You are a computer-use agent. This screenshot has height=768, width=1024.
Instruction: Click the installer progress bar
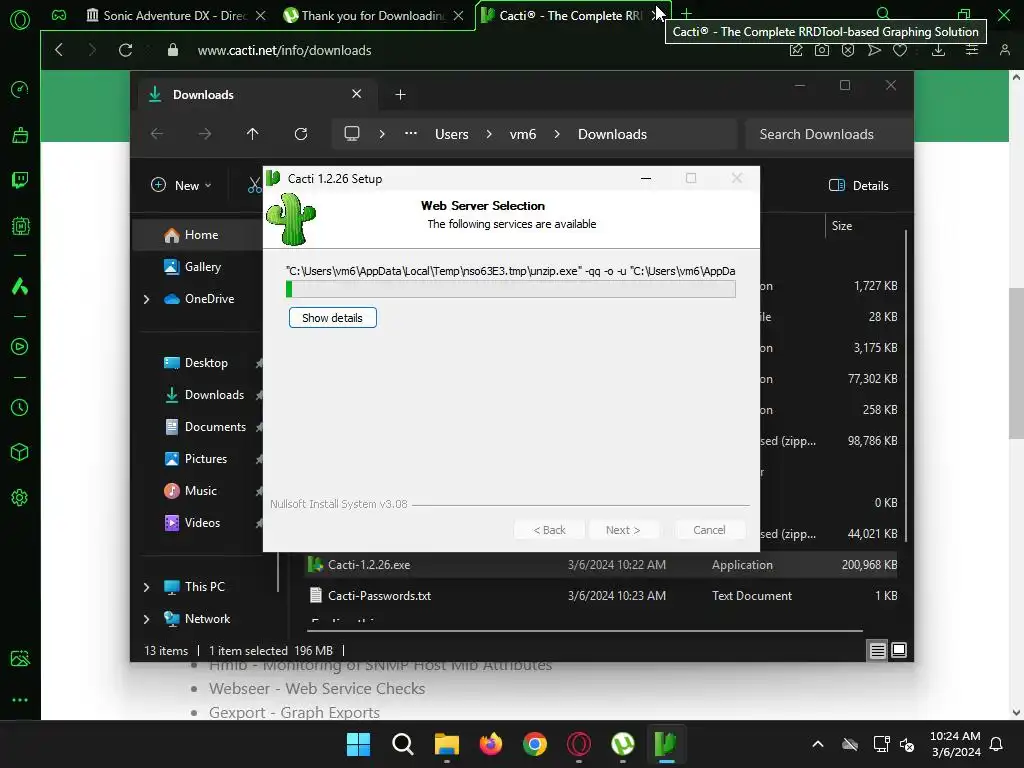point(511,289)
